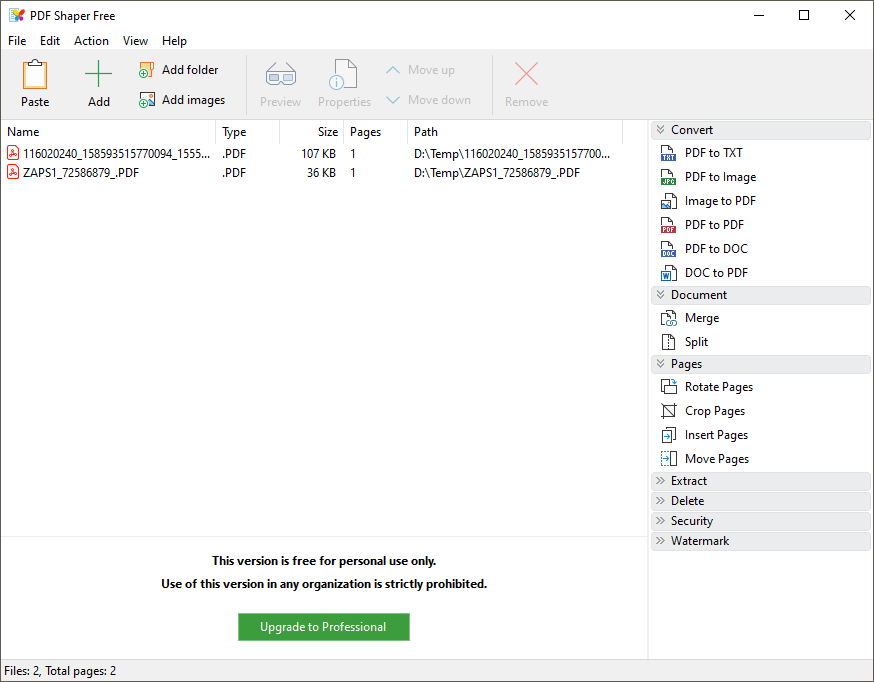Click the Upgrade to Professional button
Image resolution: width=874 pixels, height=682 pixels.
coord(323,627)
